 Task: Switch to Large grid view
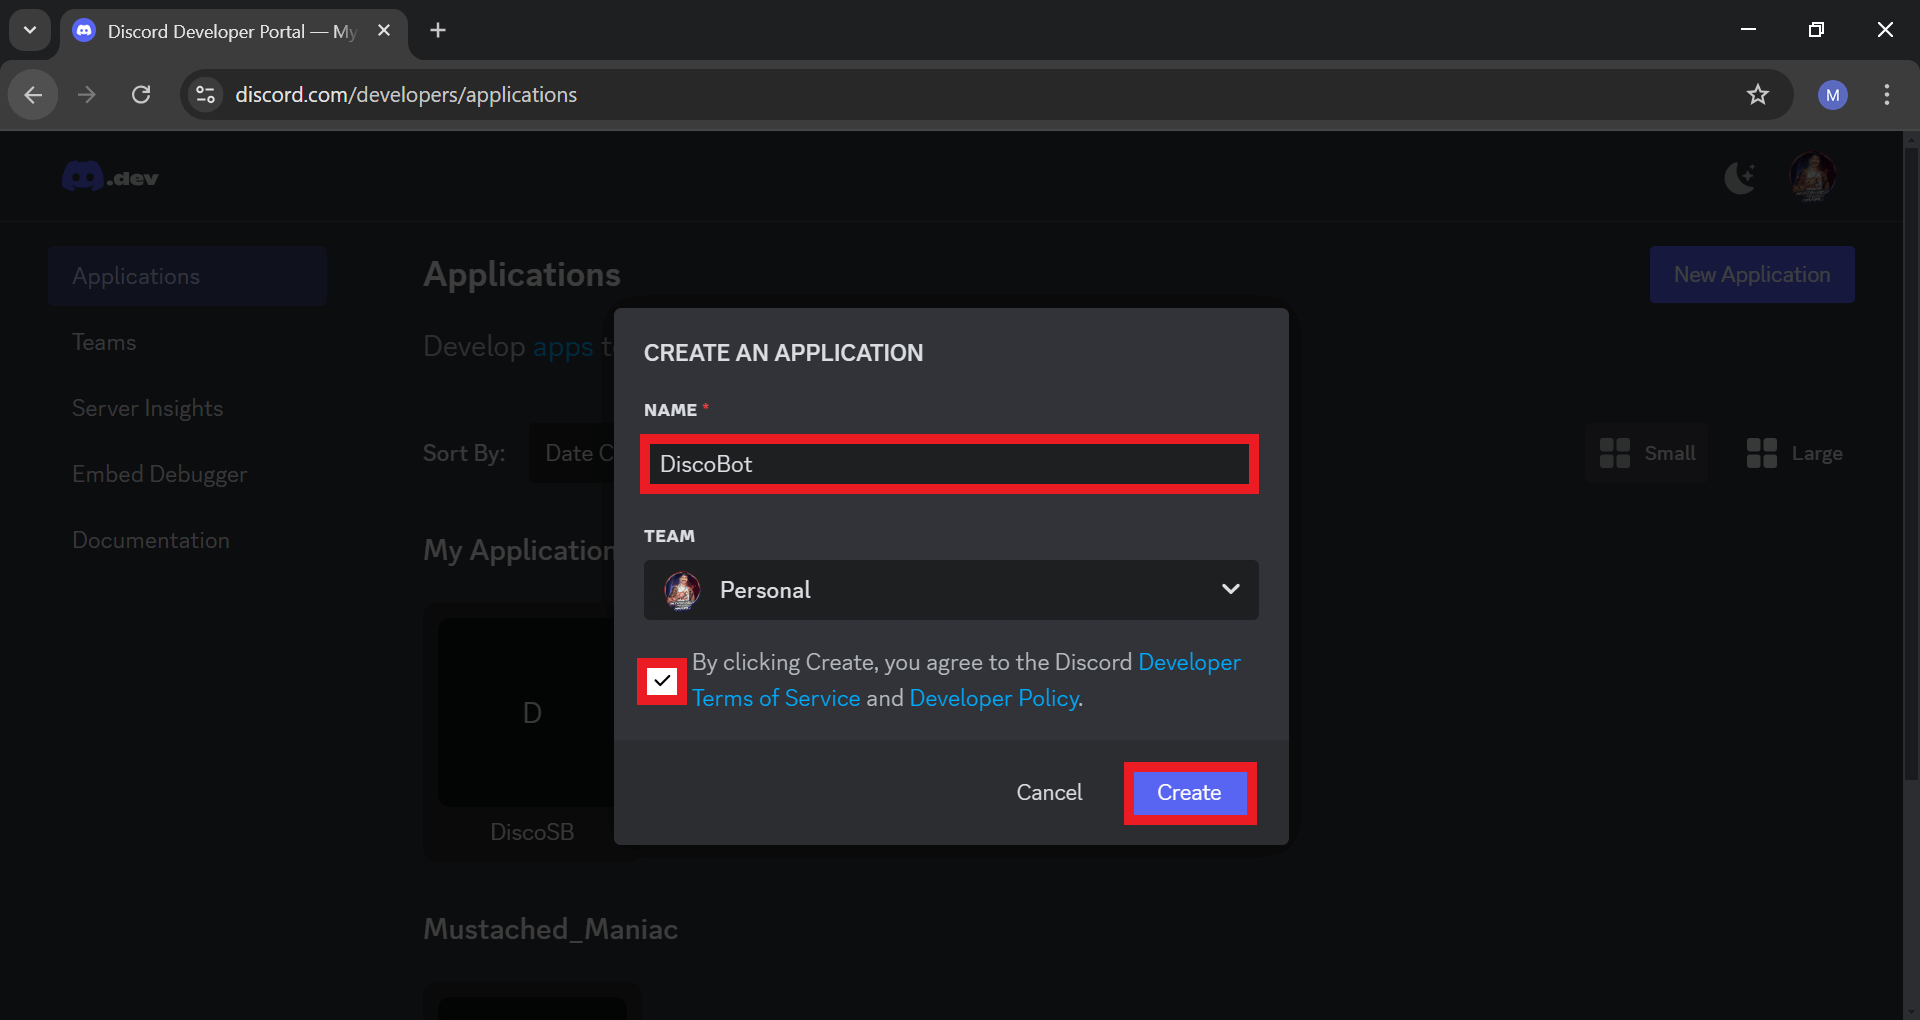coord(1794,453)
